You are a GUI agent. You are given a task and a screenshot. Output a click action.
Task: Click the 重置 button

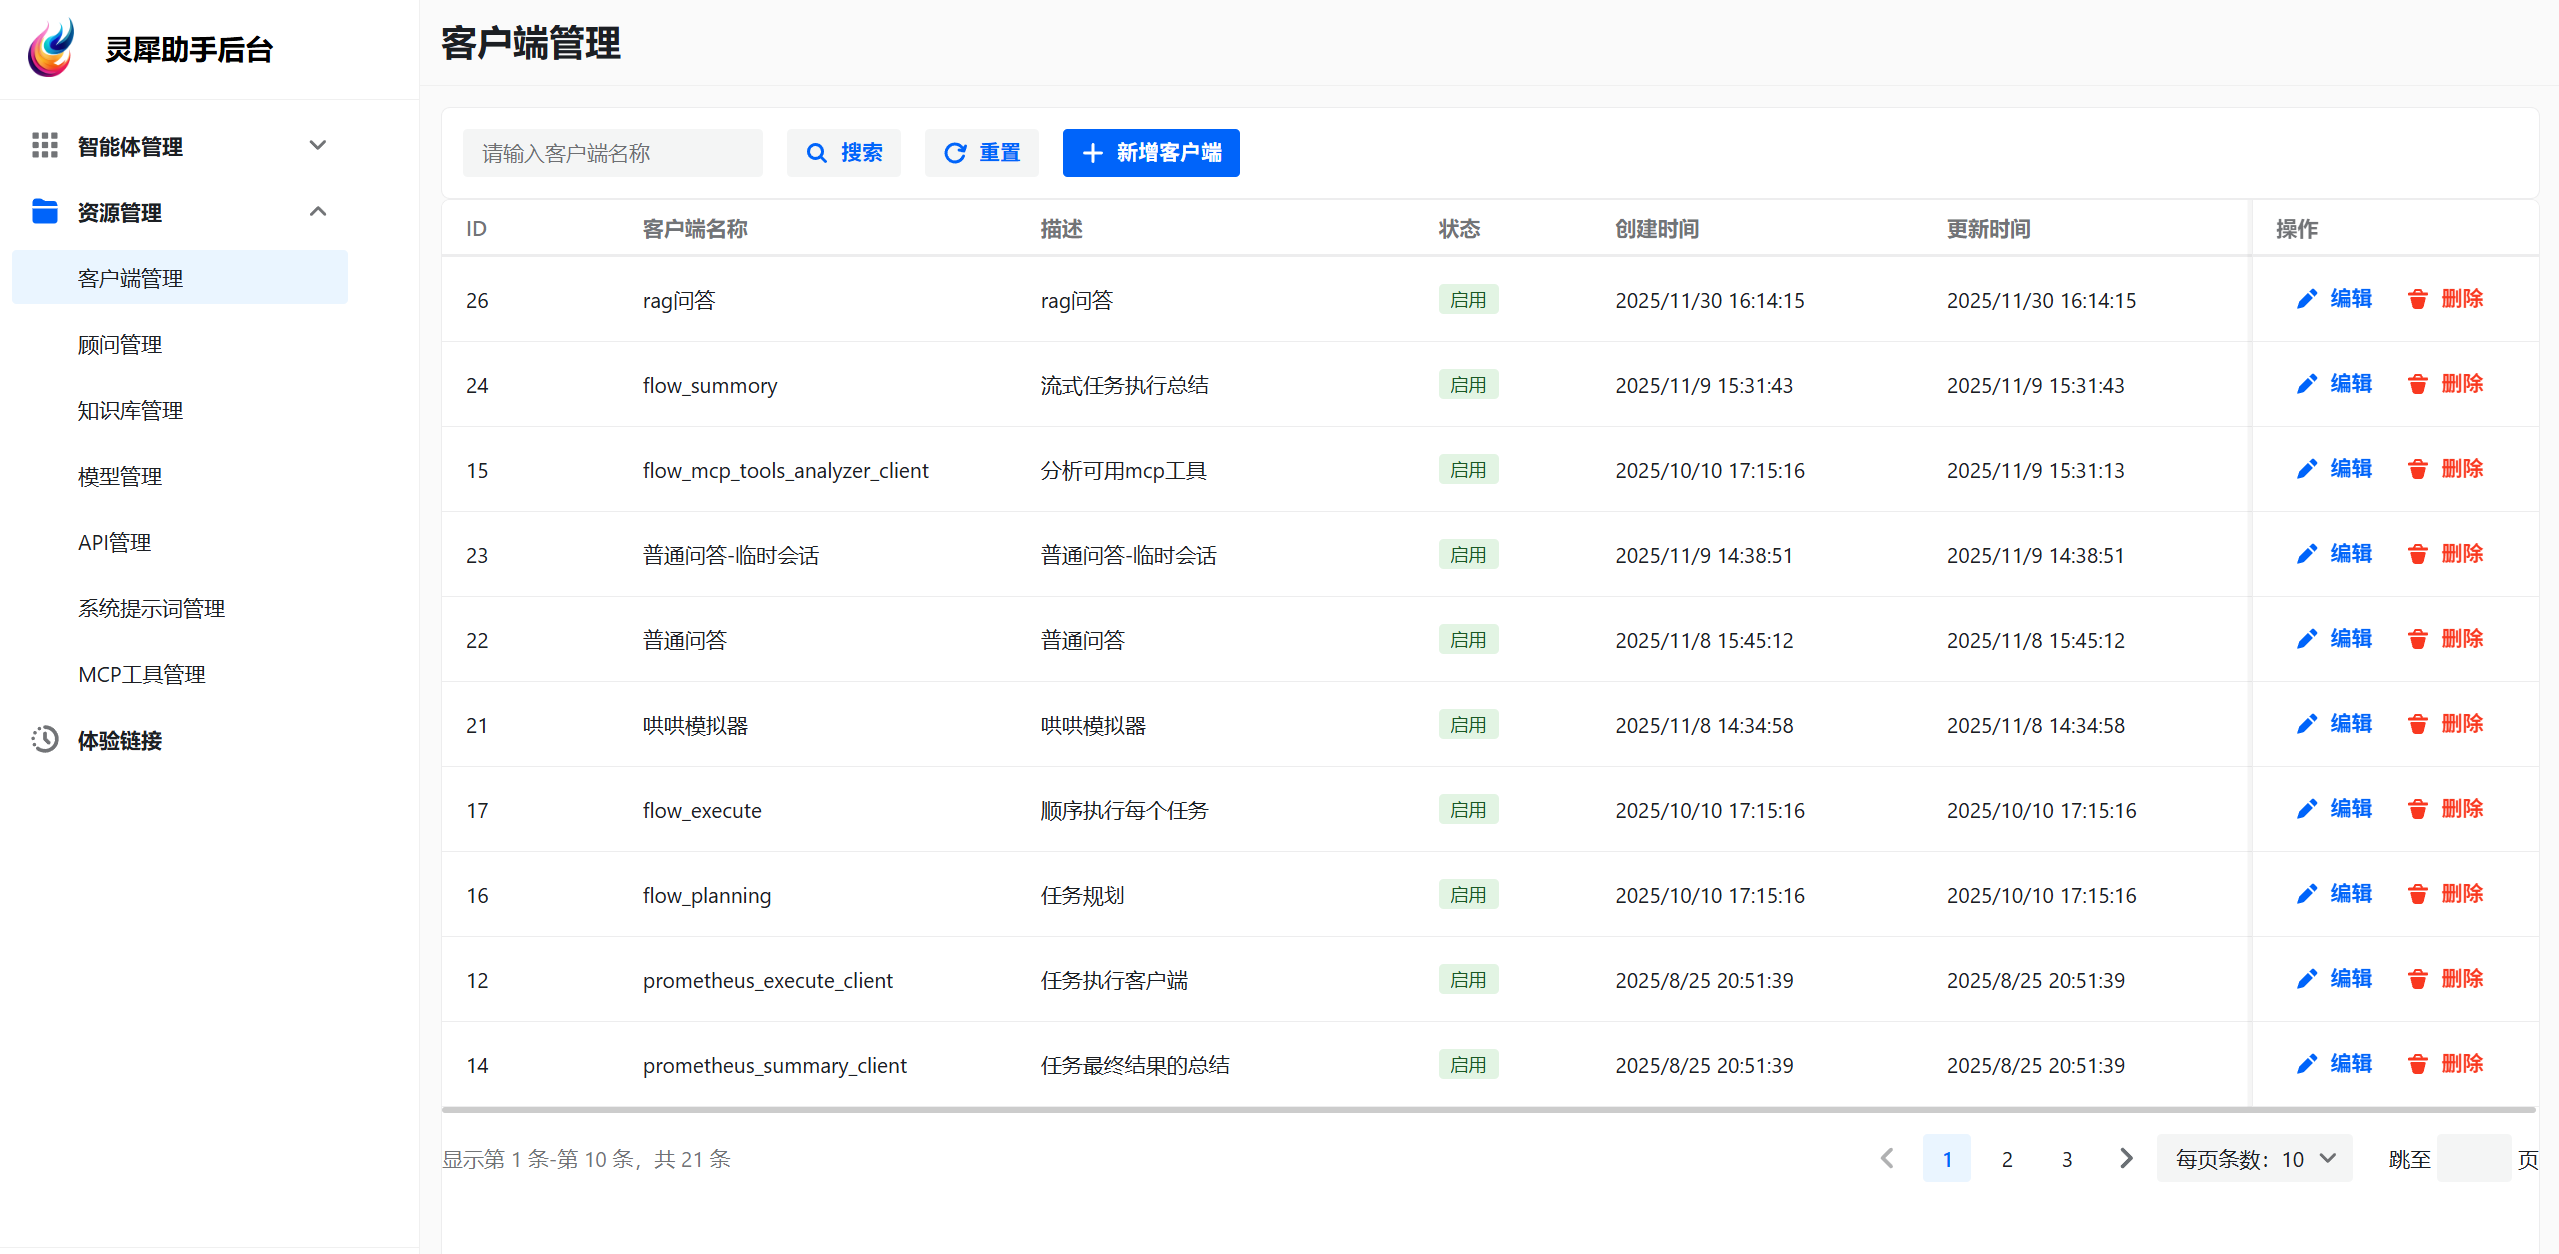(981, 153)
